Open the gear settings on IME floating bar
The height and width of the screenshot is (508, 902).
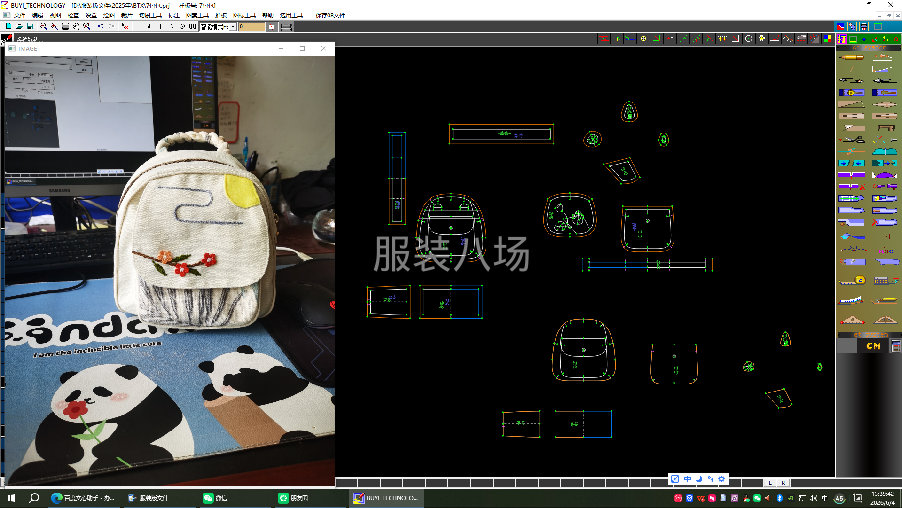click(x=721, y=479)
